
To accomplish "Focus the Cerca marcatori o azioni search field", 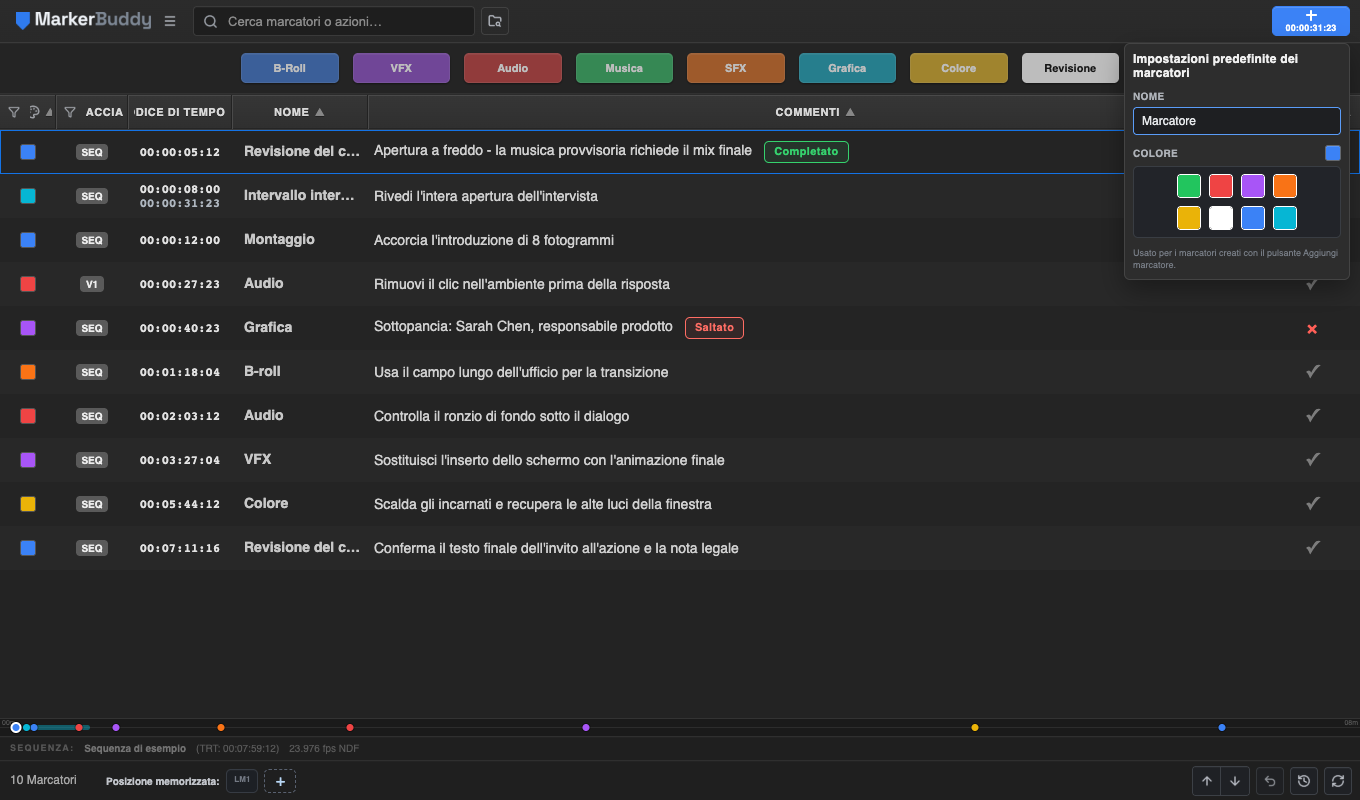I will (334, 21).
